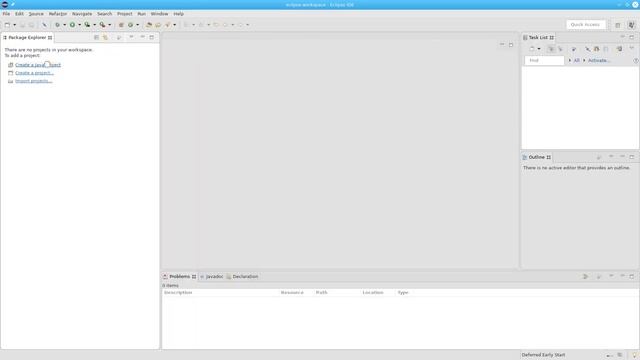Screen dimensions: 640x360
Task: Open Package Explorer View Menu
Action: 131,37
